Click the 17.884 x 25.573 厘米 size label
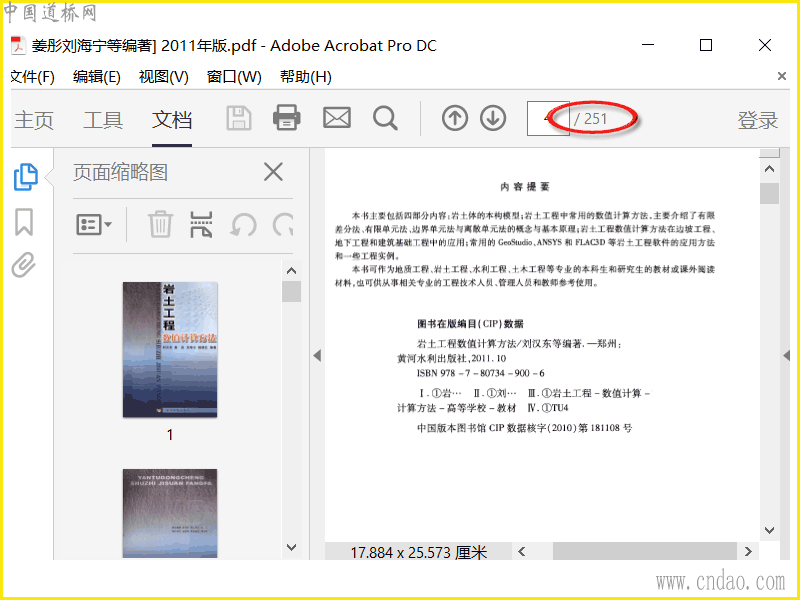 [418, 552]
